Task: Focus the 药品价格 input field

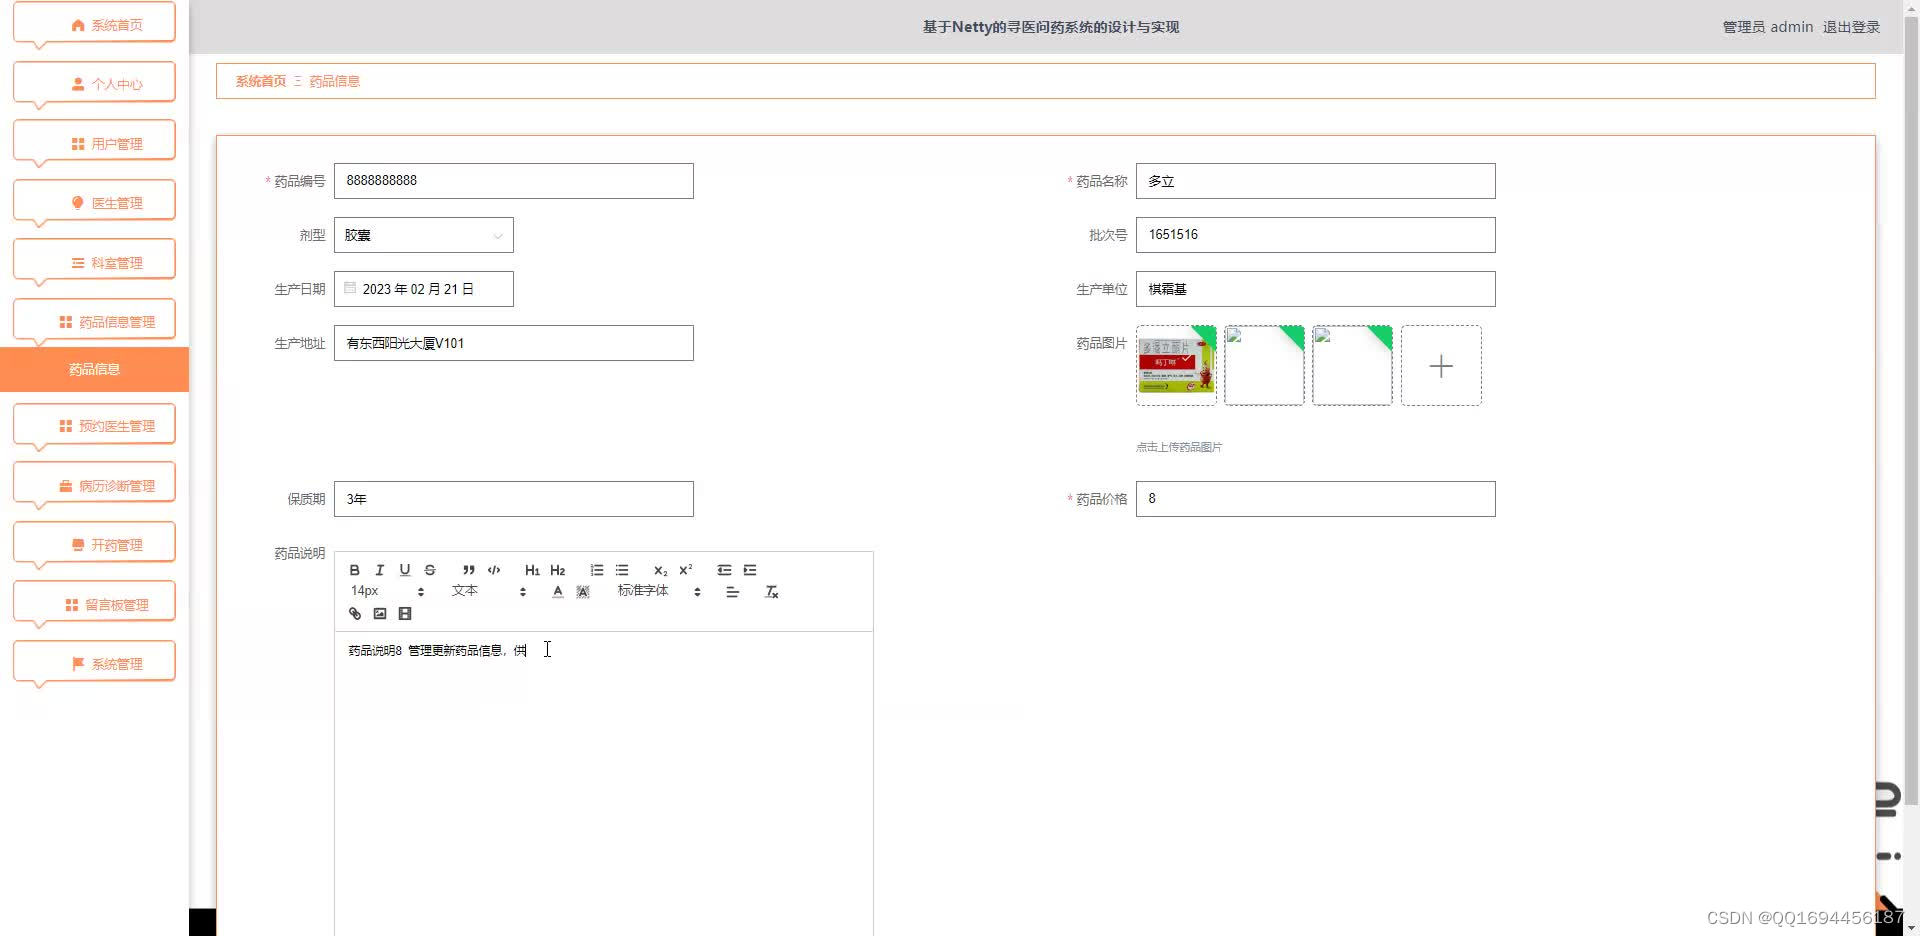Action: 1316,499
